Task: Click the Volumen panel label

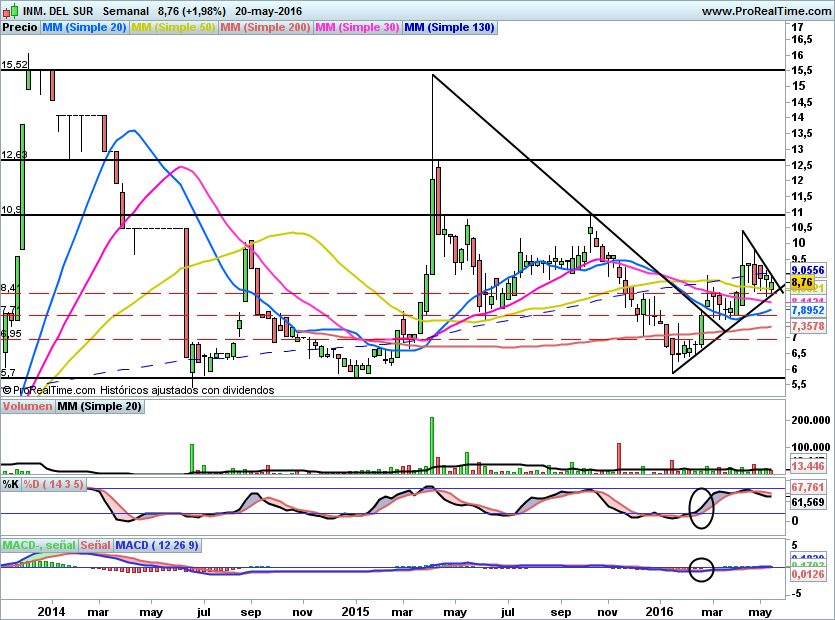Action: (x=27, y=407)
